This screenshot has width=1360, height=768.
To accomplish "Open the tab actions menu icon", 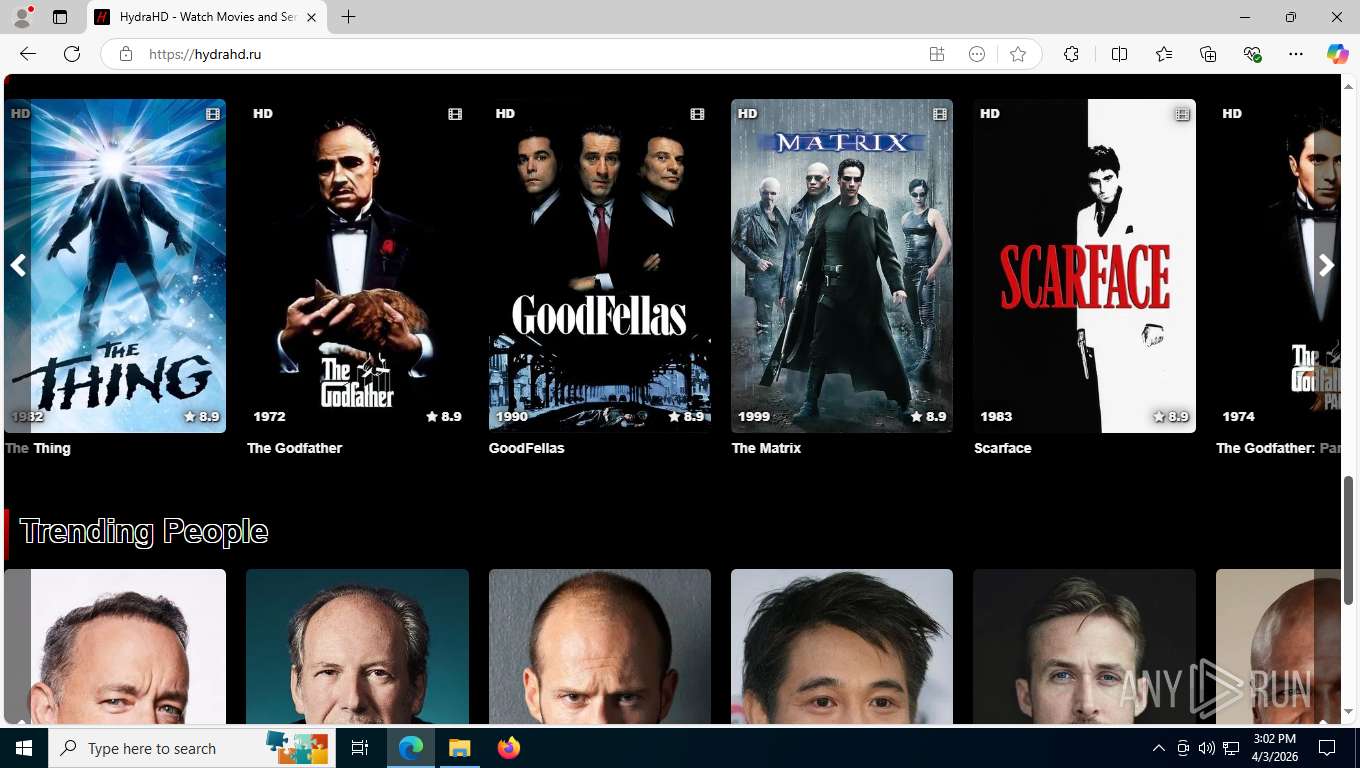I will pos(60,17).
